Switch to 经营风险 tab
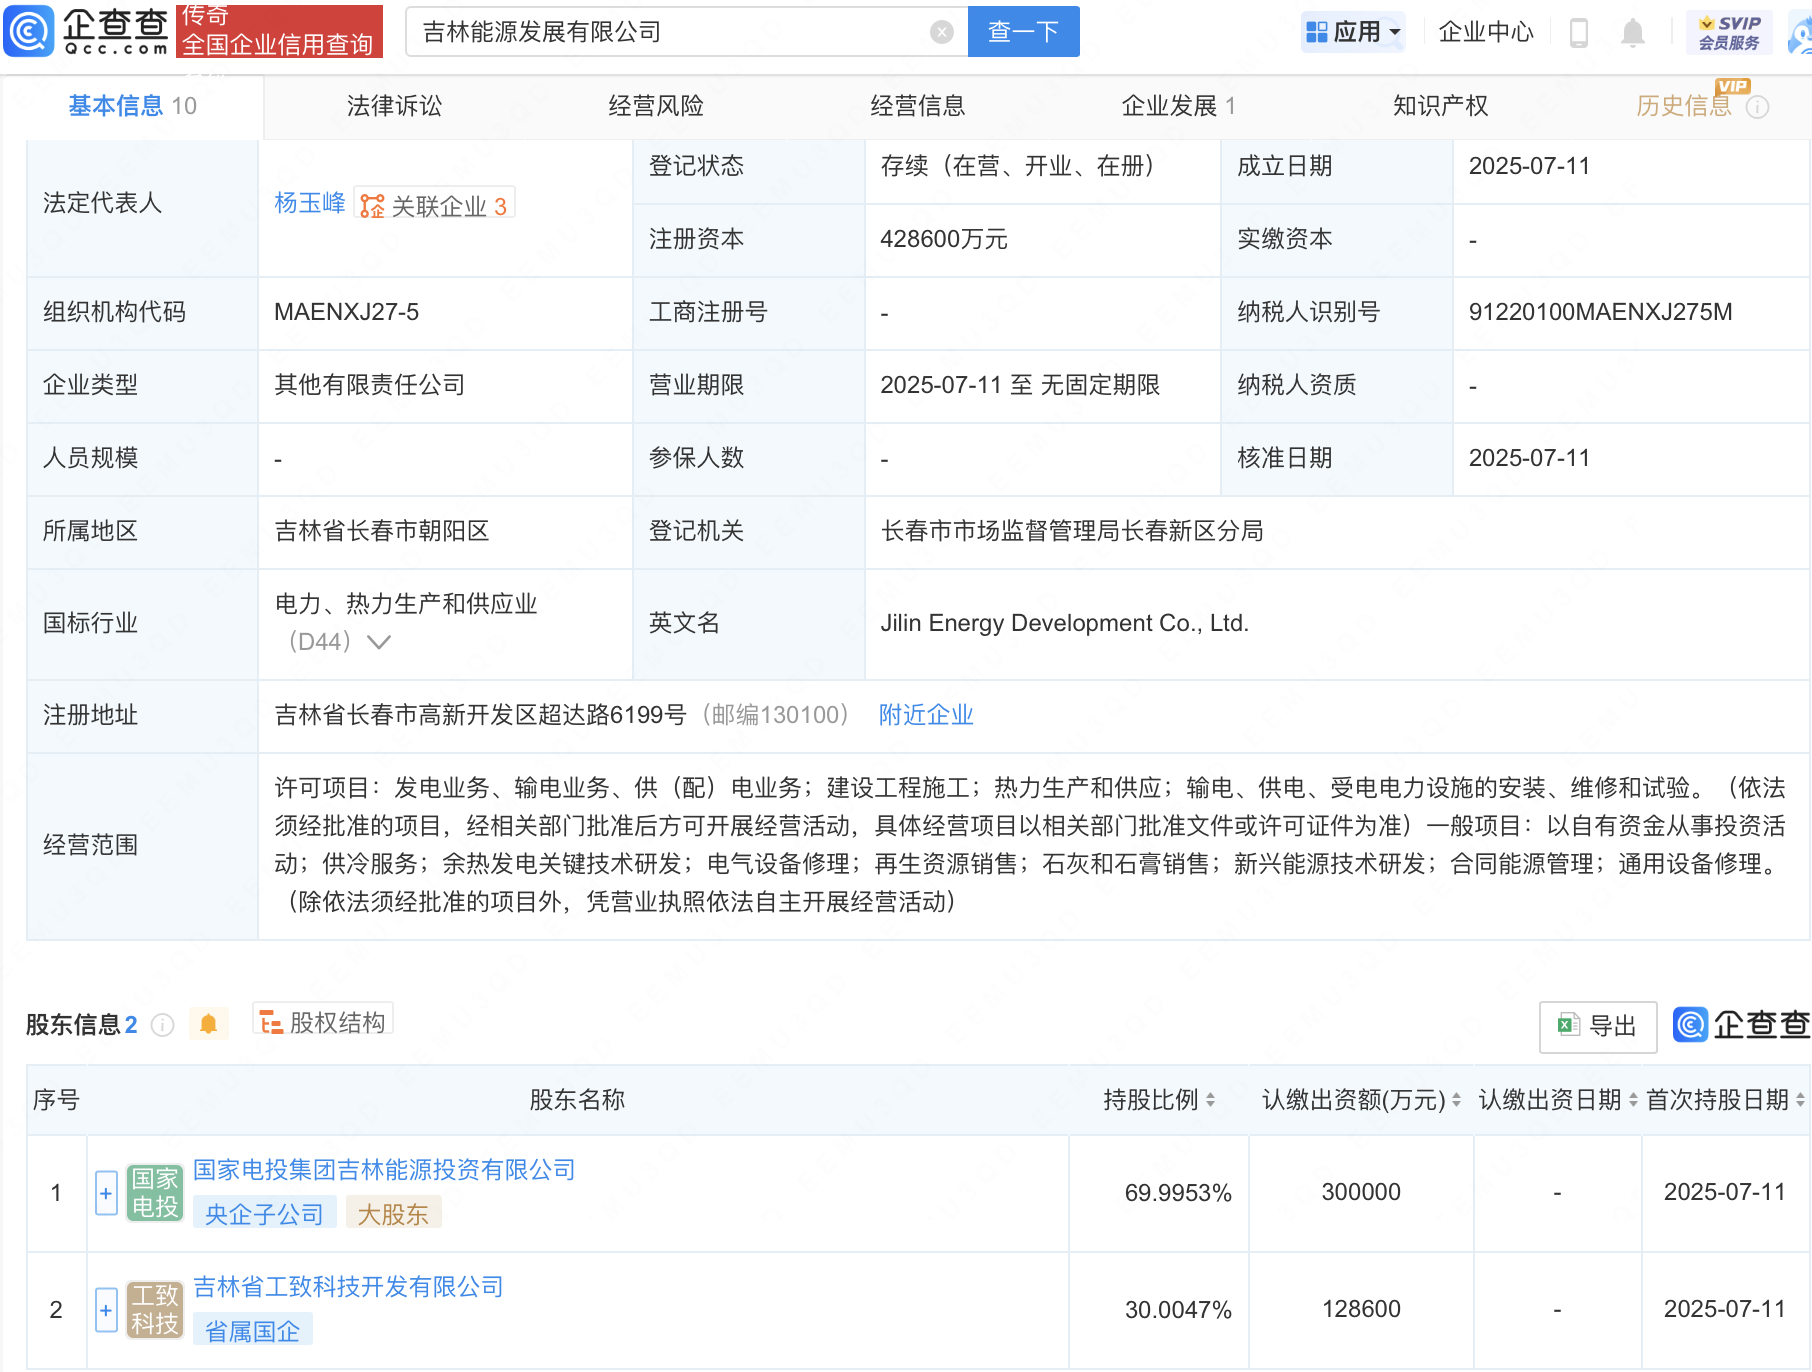Screen dimensions: 1812x1372 point(656,106)
